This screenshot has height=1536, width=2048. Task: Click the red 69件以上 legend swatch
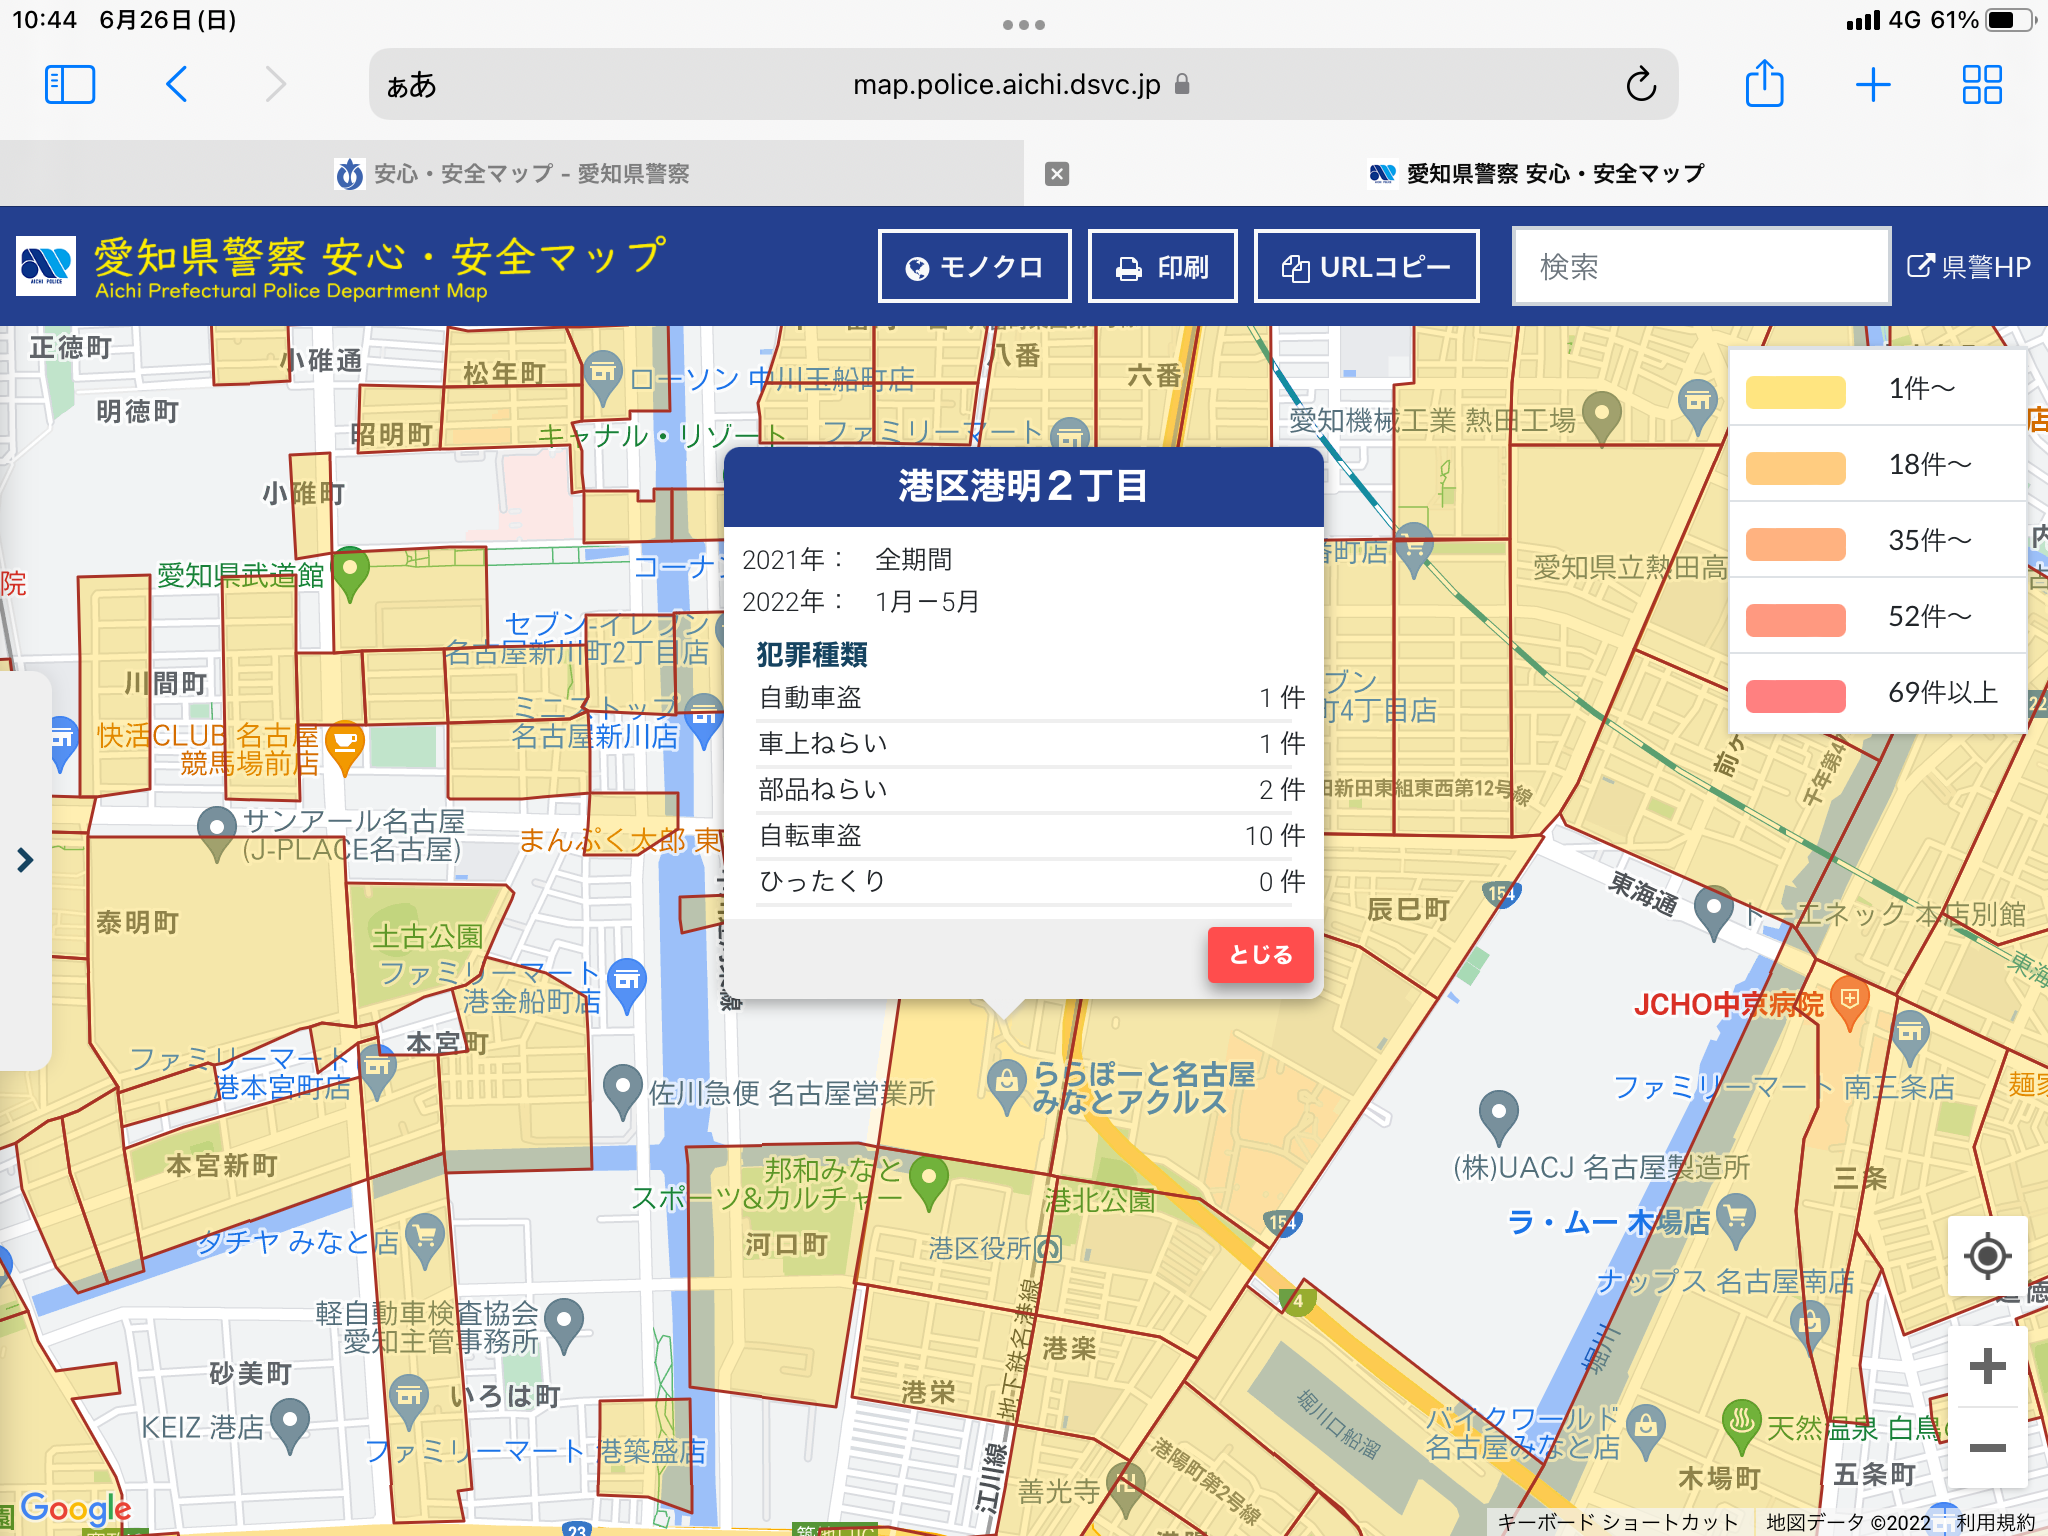1796,696
